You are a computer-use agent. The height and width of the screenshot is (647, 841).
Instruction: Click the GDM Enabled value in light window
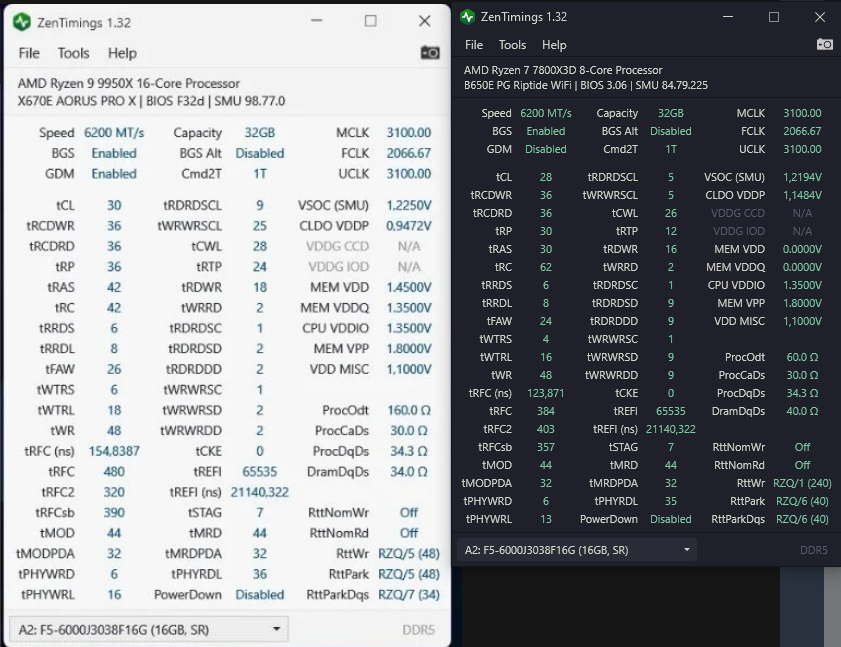[x=114, y=174]
